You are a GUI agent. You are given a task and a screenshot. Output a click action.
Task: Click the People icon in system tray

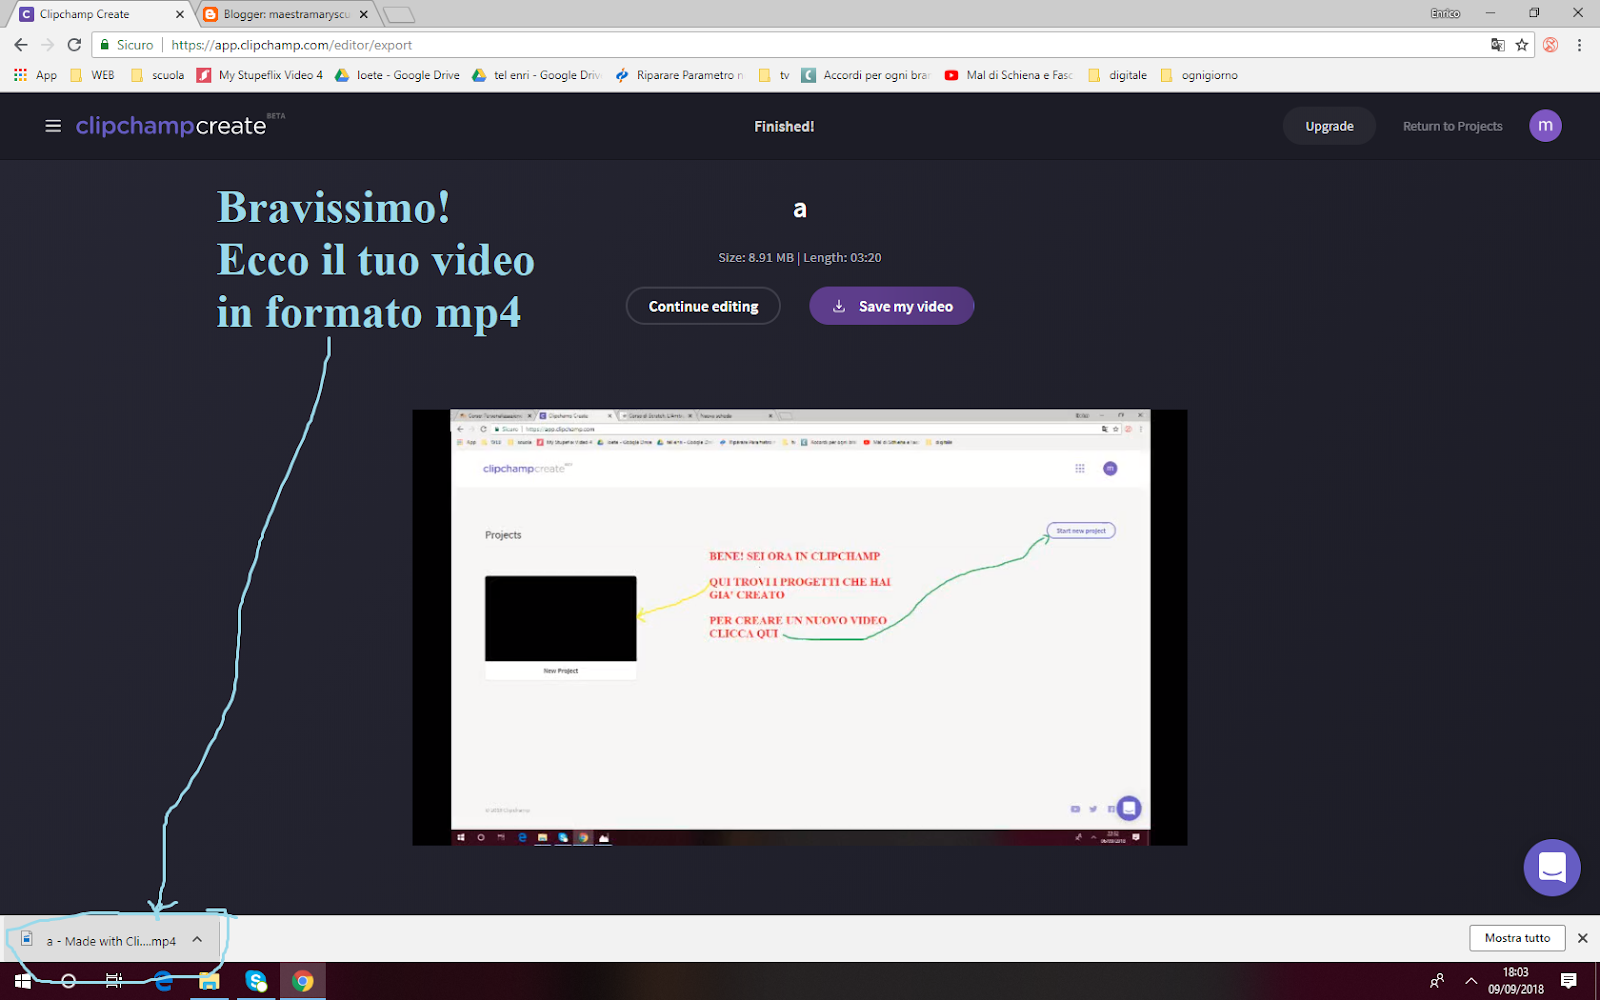pos(1437,981)
